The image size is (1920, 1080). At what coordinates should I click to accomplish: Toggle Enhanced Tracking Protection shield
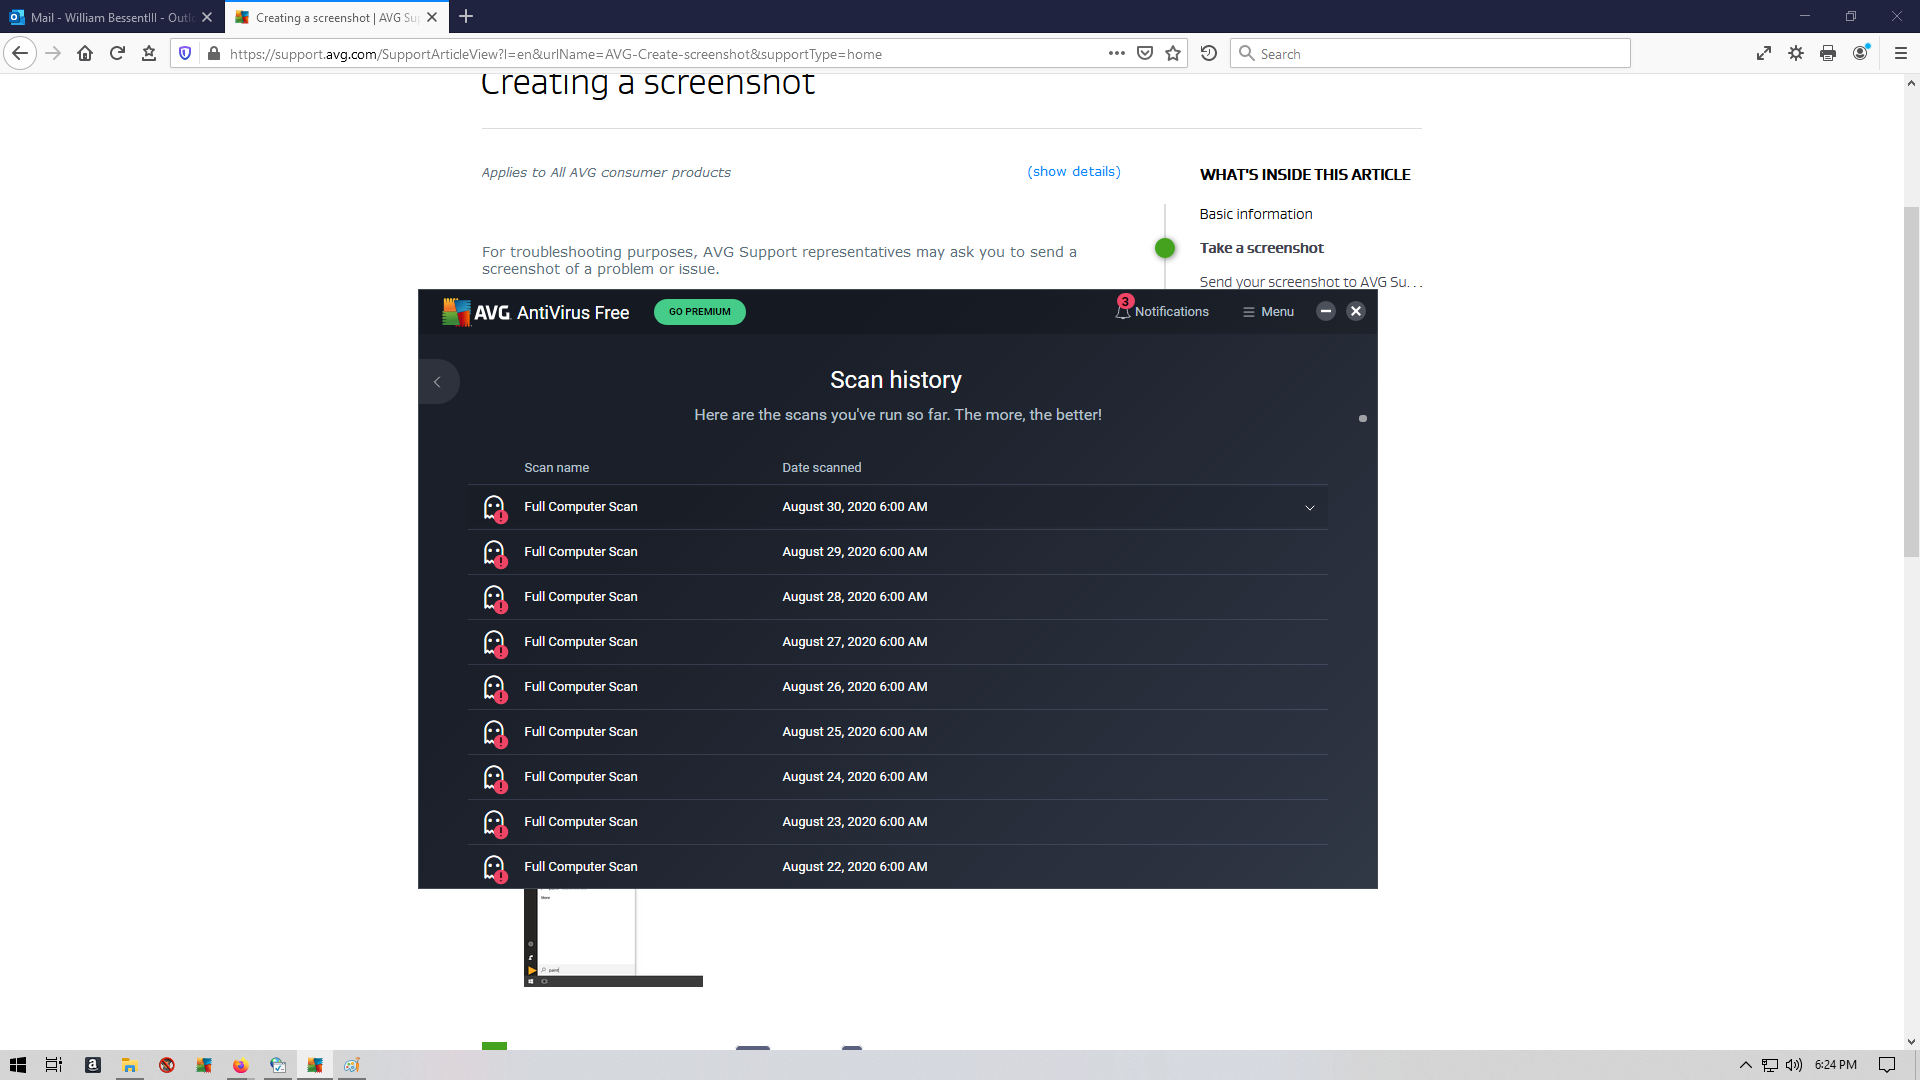[x=185, y=53]
